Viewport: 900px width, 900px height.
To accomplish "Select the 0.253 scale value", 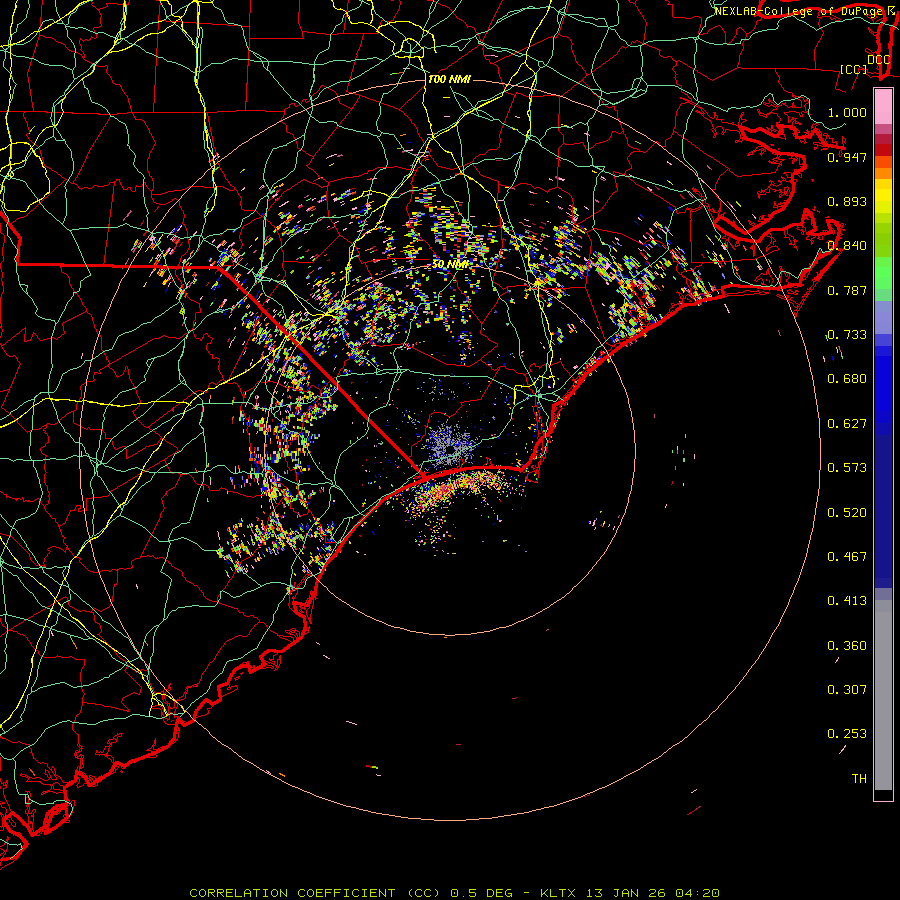I will click(847, 734).
